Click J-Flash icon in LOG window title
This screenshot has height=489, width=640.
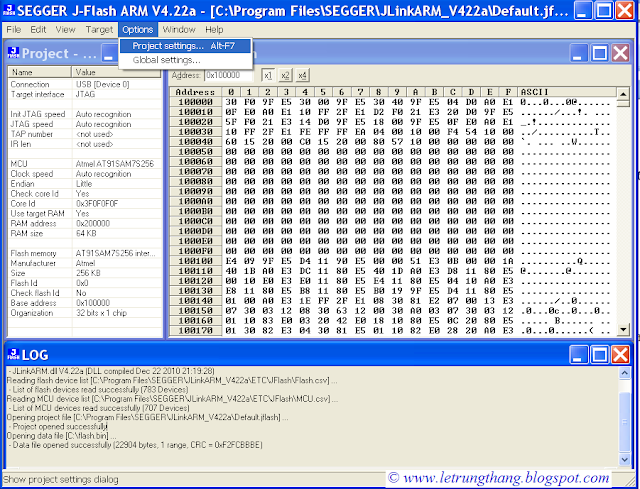coord(13,354)
